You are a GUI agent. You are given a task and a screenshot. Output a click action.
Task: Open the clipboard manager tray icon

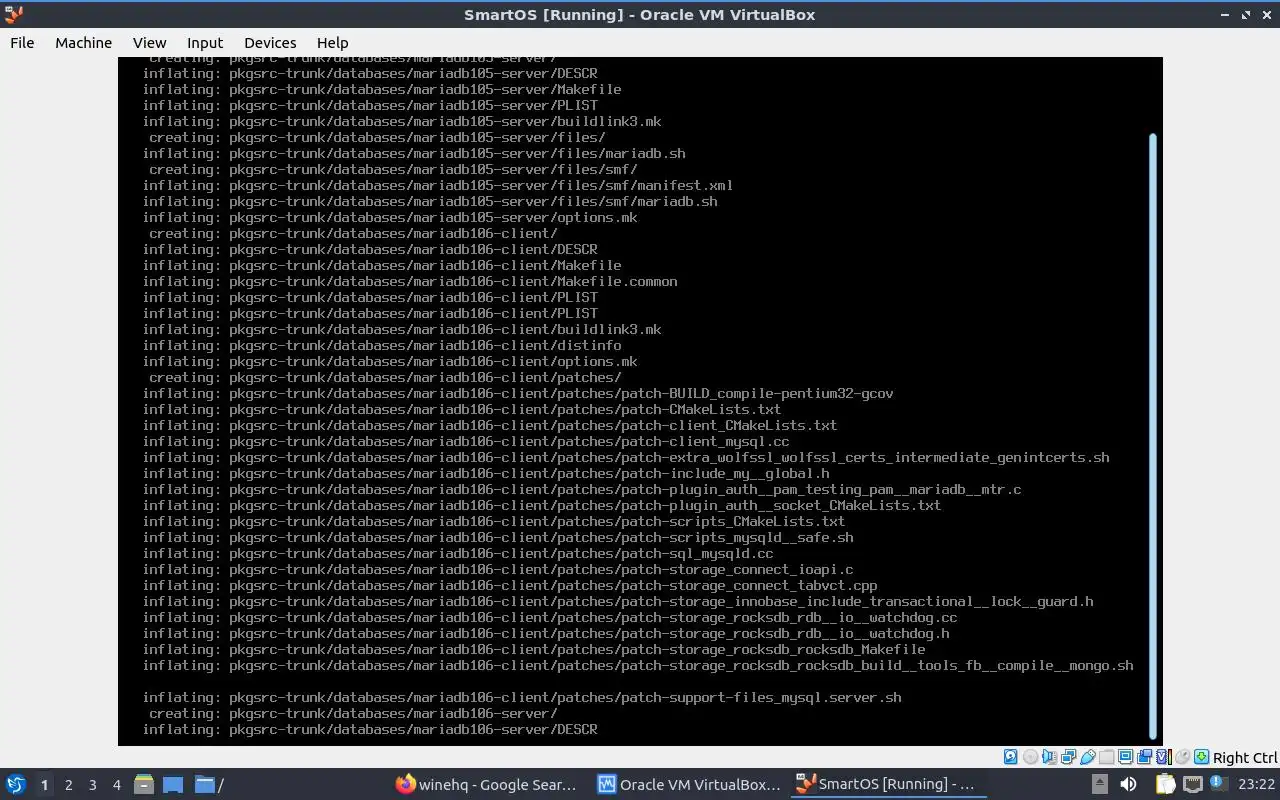pos(1166,785)
